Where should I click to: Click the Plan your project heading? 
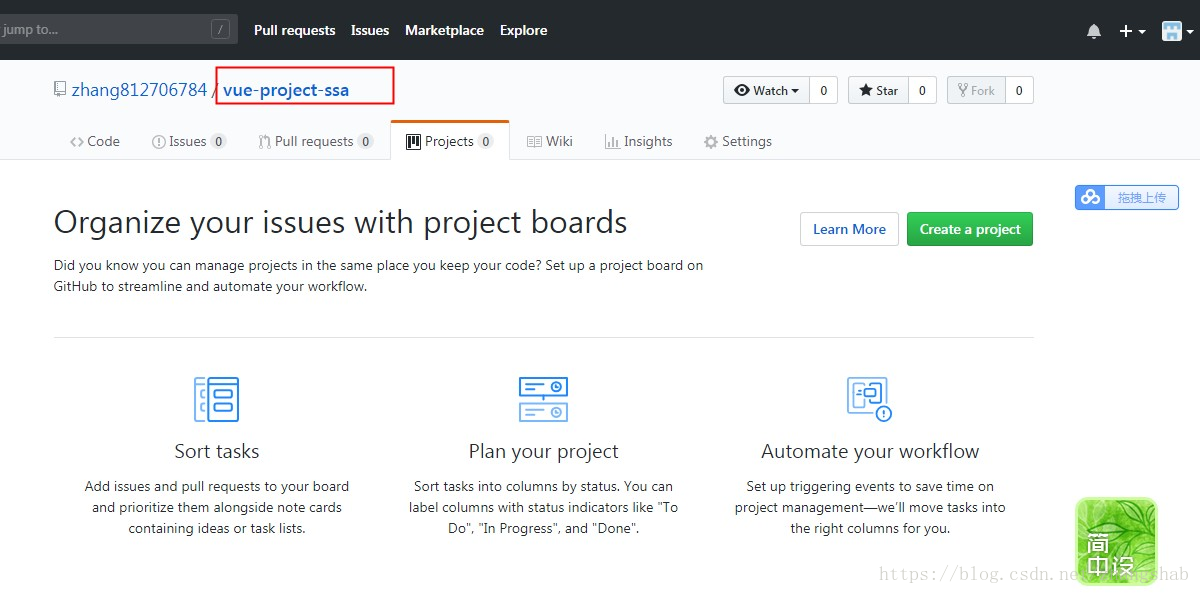[544, 451]
